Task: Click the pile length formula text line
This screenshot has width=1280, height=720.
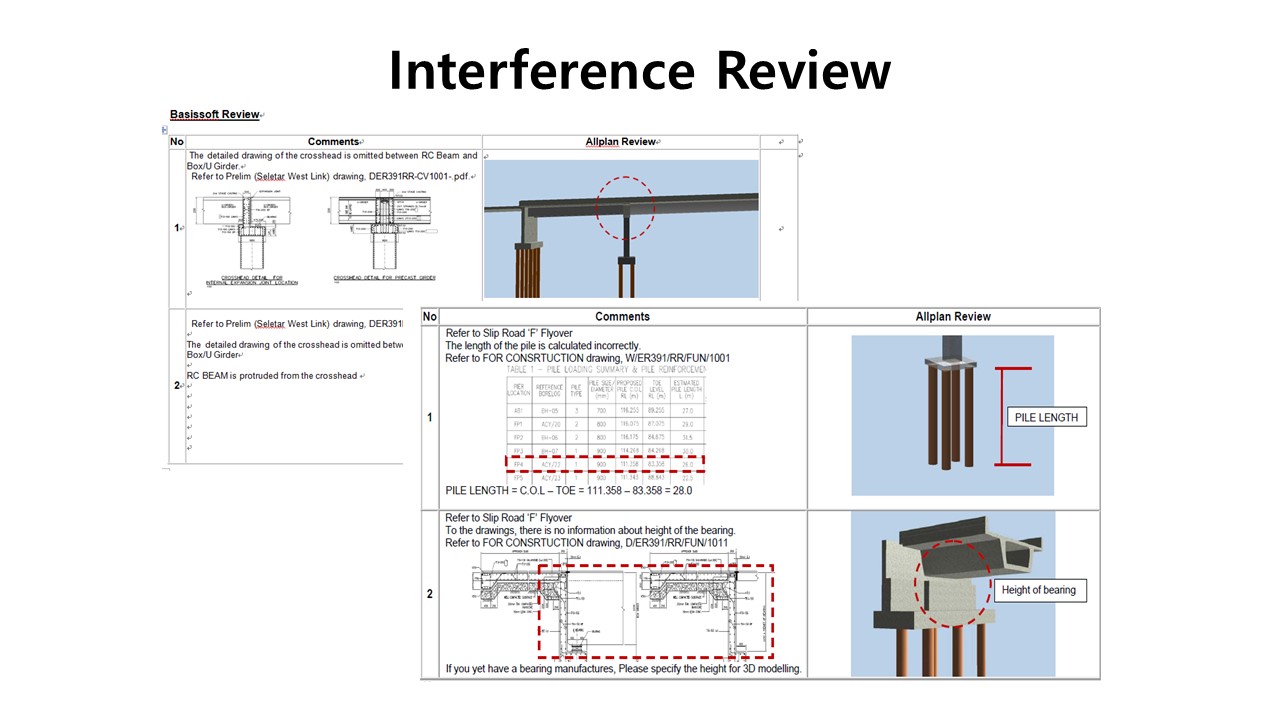Action: pyautogui.click(x=568, y=491)
